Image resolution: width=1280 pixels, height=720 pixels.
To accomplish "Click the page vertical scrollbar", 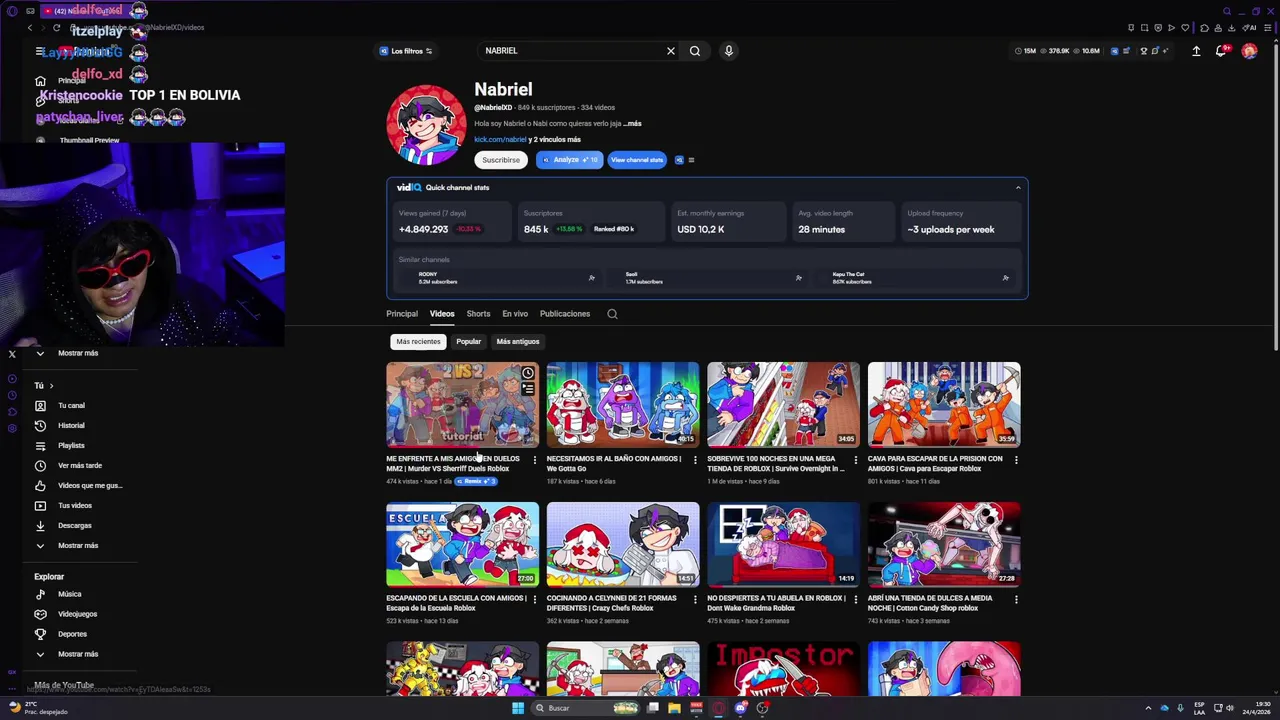I will (1275, 200).
